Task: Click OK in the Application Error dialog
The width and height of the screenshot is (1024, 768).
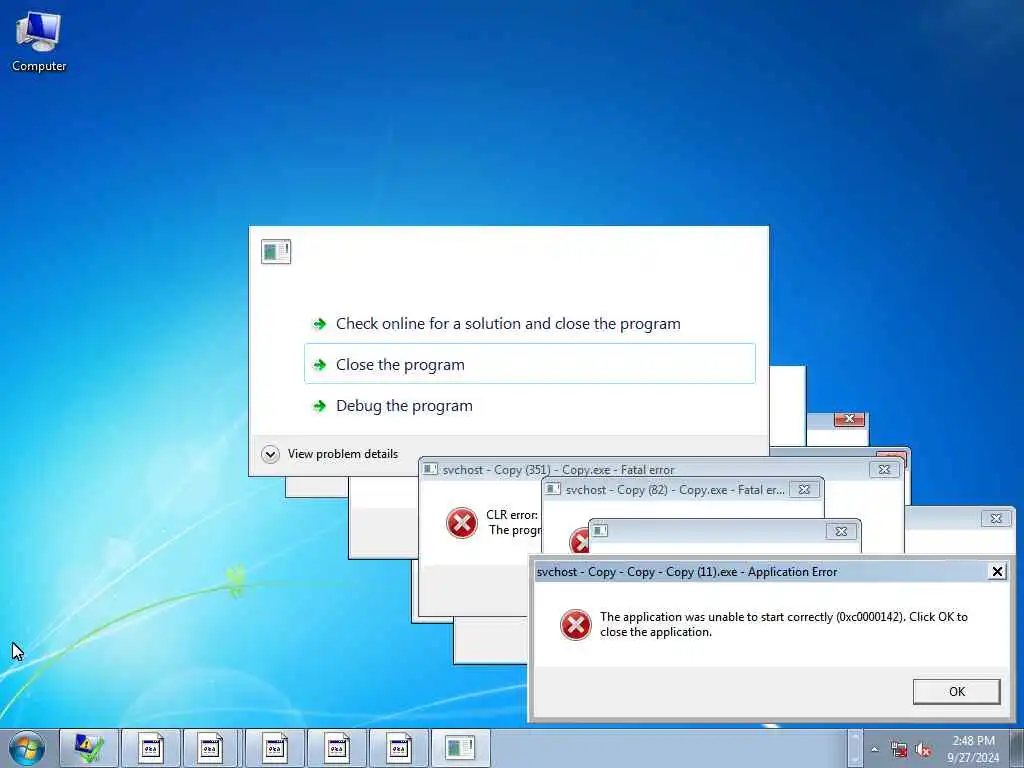Action: point(957,692)
